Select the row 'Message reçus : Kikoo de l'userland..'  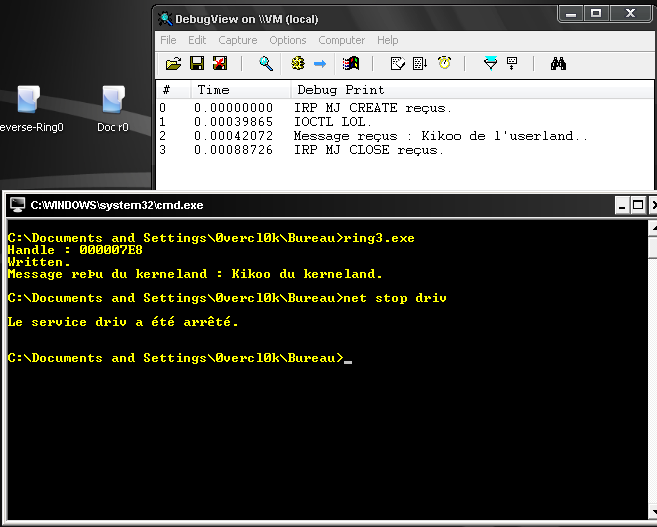pyautogui.click(x=405, y=136)
